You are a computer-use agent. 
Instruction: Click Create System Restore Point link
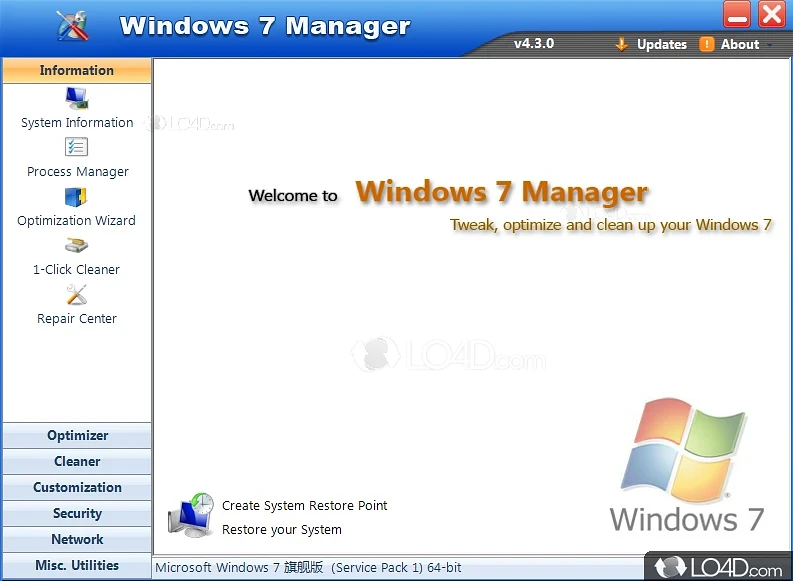pos(304,506)
